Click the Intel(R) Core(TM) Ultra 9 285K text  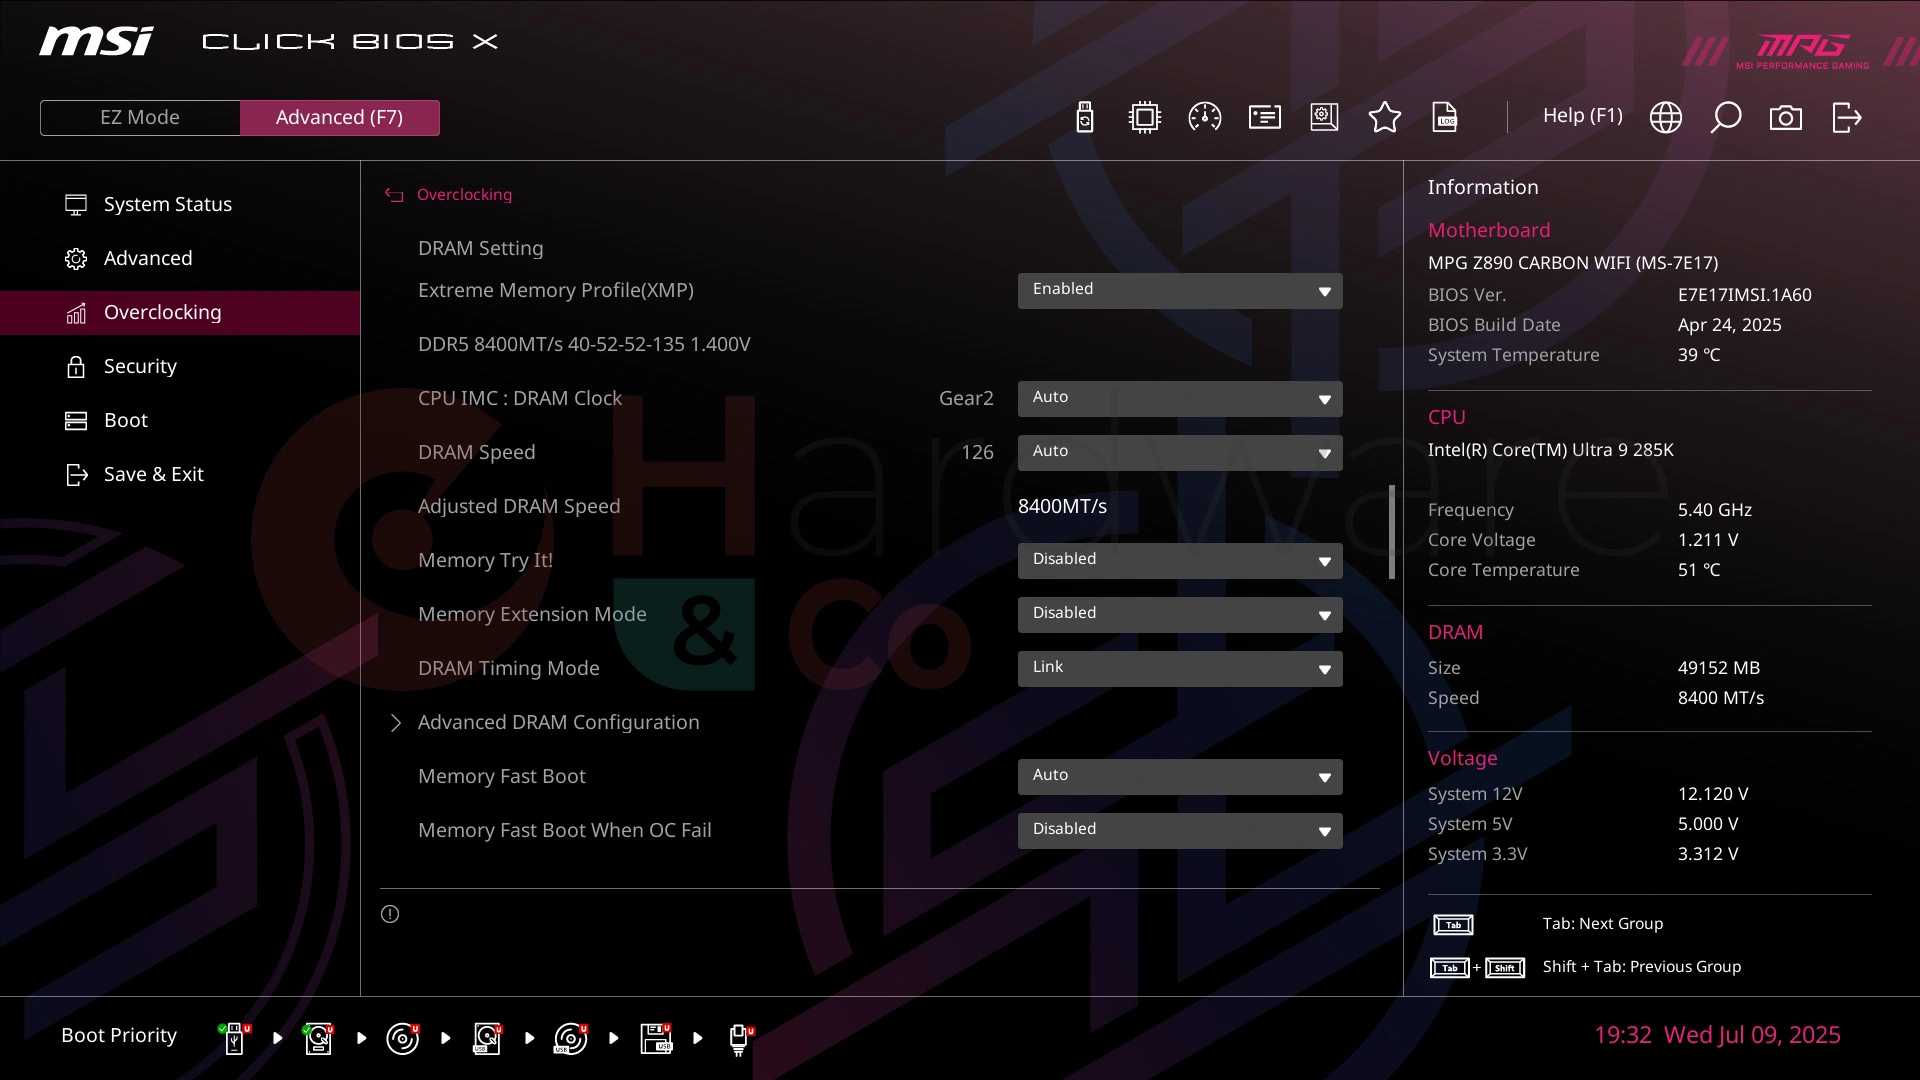pos(1550,450)
